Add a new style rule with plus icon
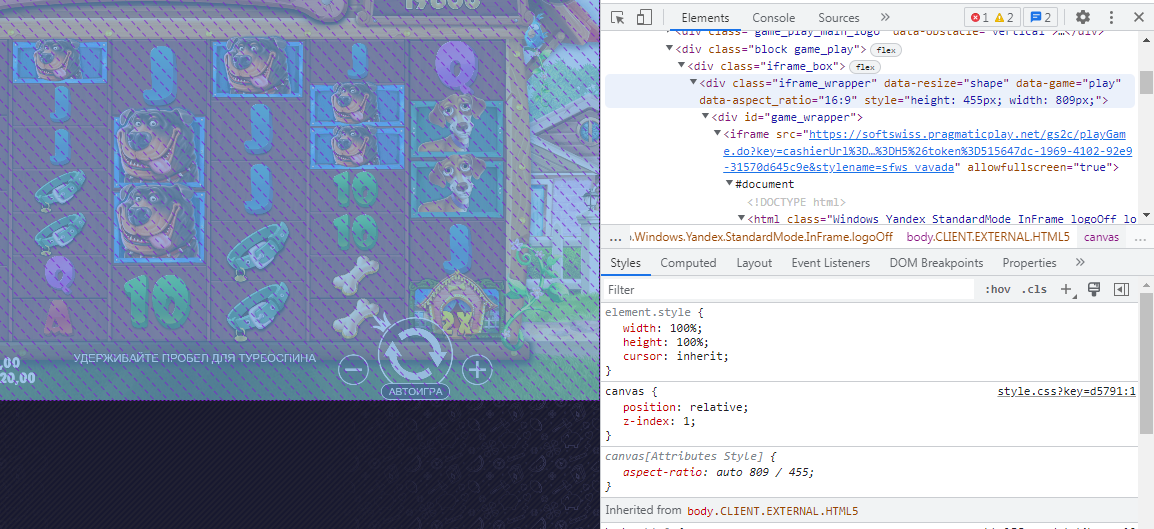Image resolution: width=1154 pixels, height=529 pixels. point(1066,289)
